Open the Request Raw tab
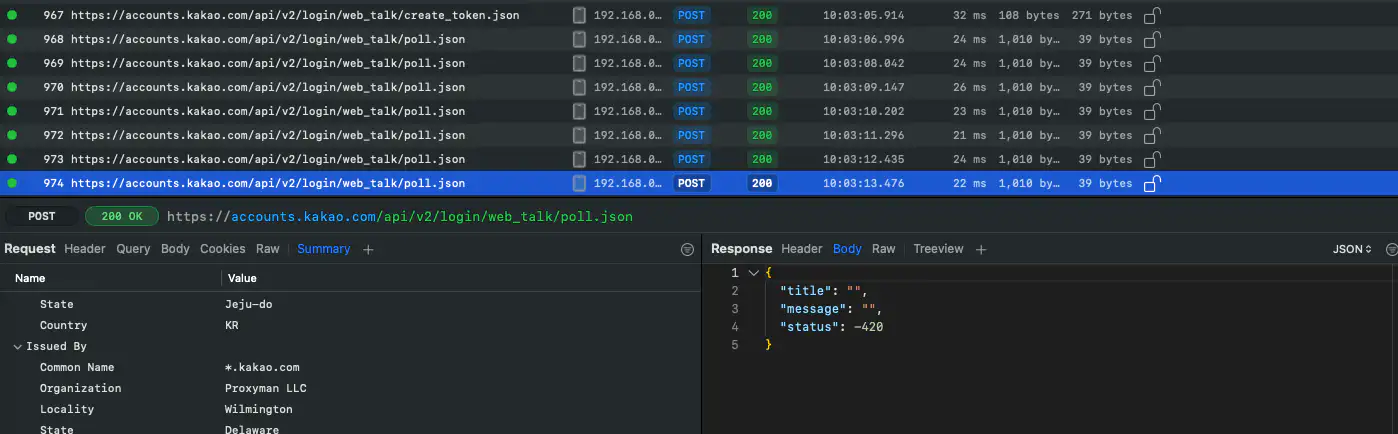 pyautogui.click(x=267, y=249)
